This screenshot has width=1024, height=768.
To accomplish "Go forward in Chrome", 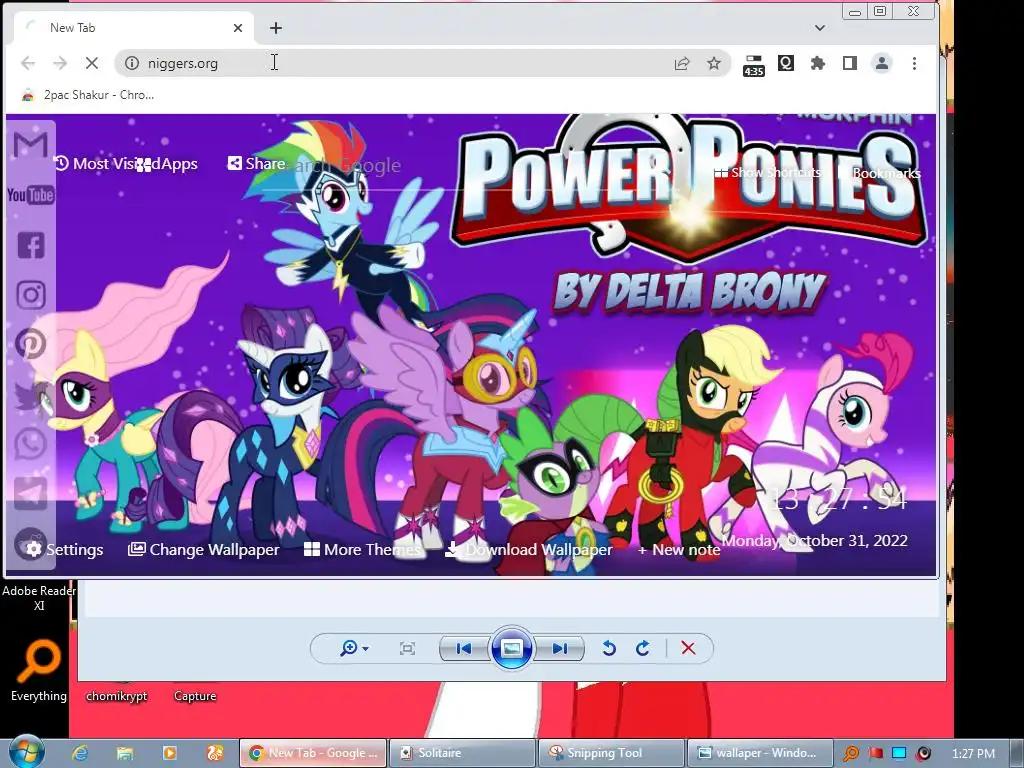I will click(x=60, y=63).
